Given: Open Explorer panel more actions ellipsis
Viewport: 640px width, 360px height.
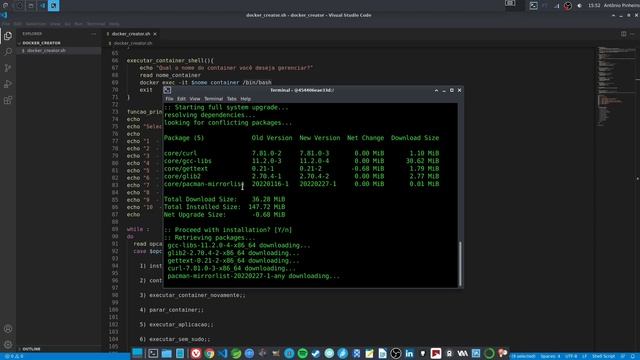Looking at the screenshot, I should 93,34.
